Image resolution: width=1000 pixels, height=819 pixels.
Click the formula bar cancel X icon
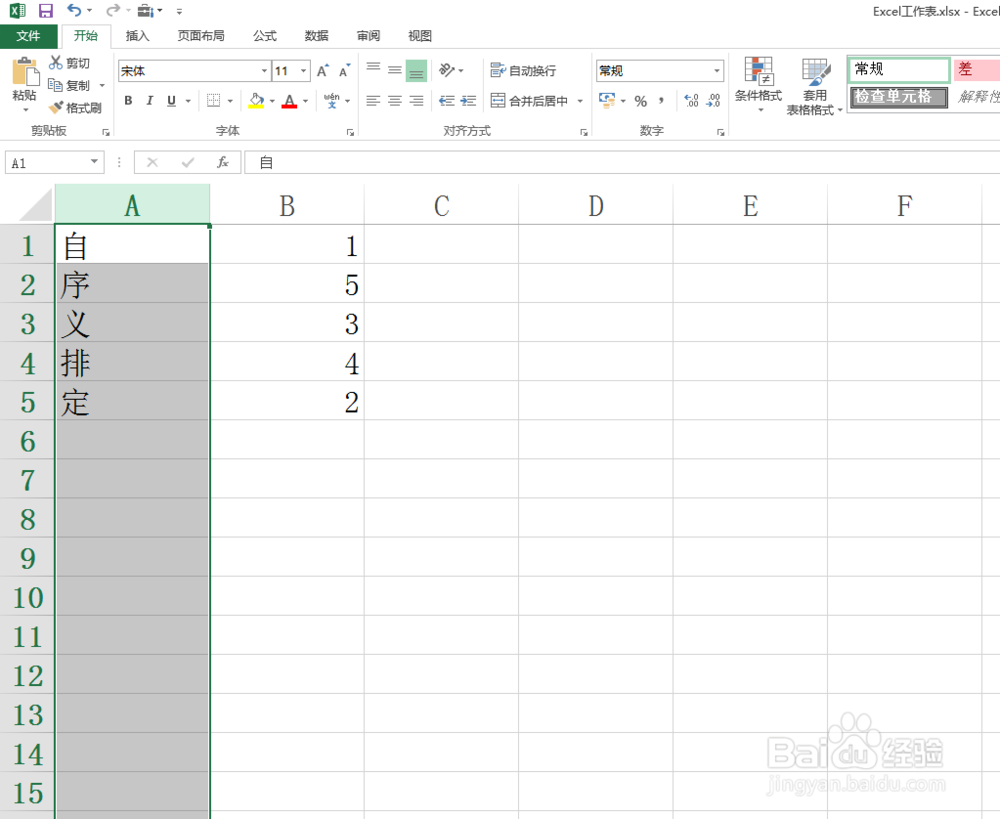tap(152, 162)
